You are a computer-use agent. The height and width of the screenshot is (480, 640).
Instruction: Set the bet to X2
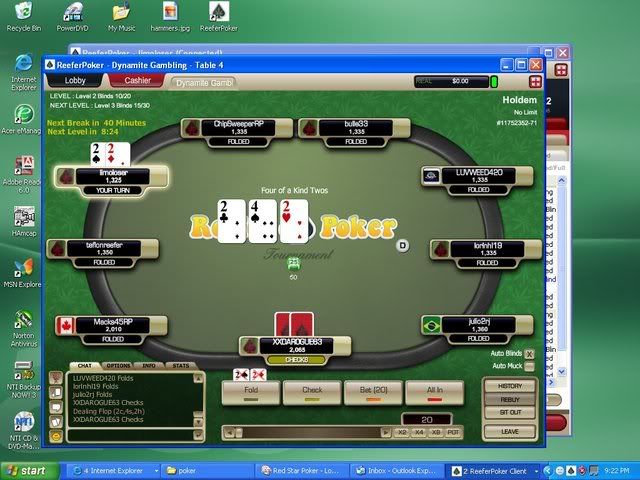tap(402, 433)
